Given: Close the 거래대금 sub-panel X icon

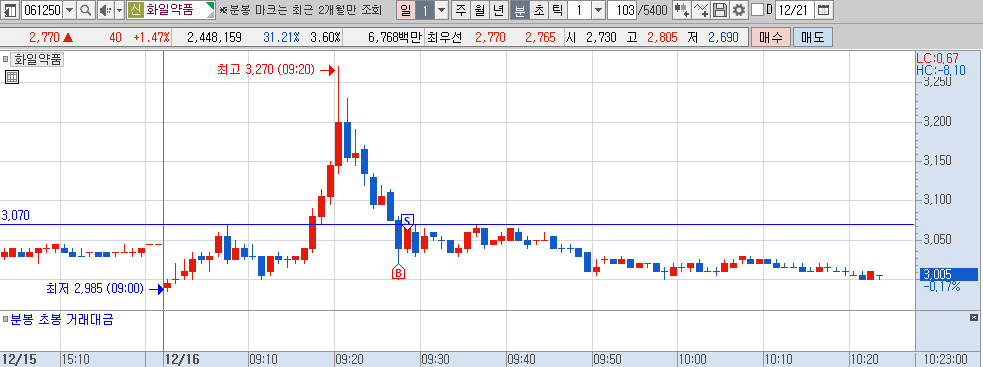Looking at the screenshot, I should pos(974,318).
